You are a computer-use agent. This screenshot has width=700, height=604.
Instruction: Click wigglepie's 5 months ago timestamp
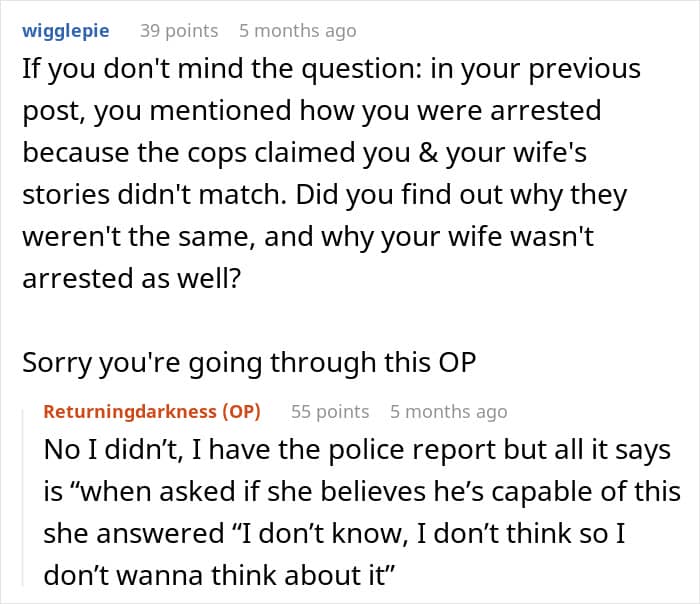[297, 31]
